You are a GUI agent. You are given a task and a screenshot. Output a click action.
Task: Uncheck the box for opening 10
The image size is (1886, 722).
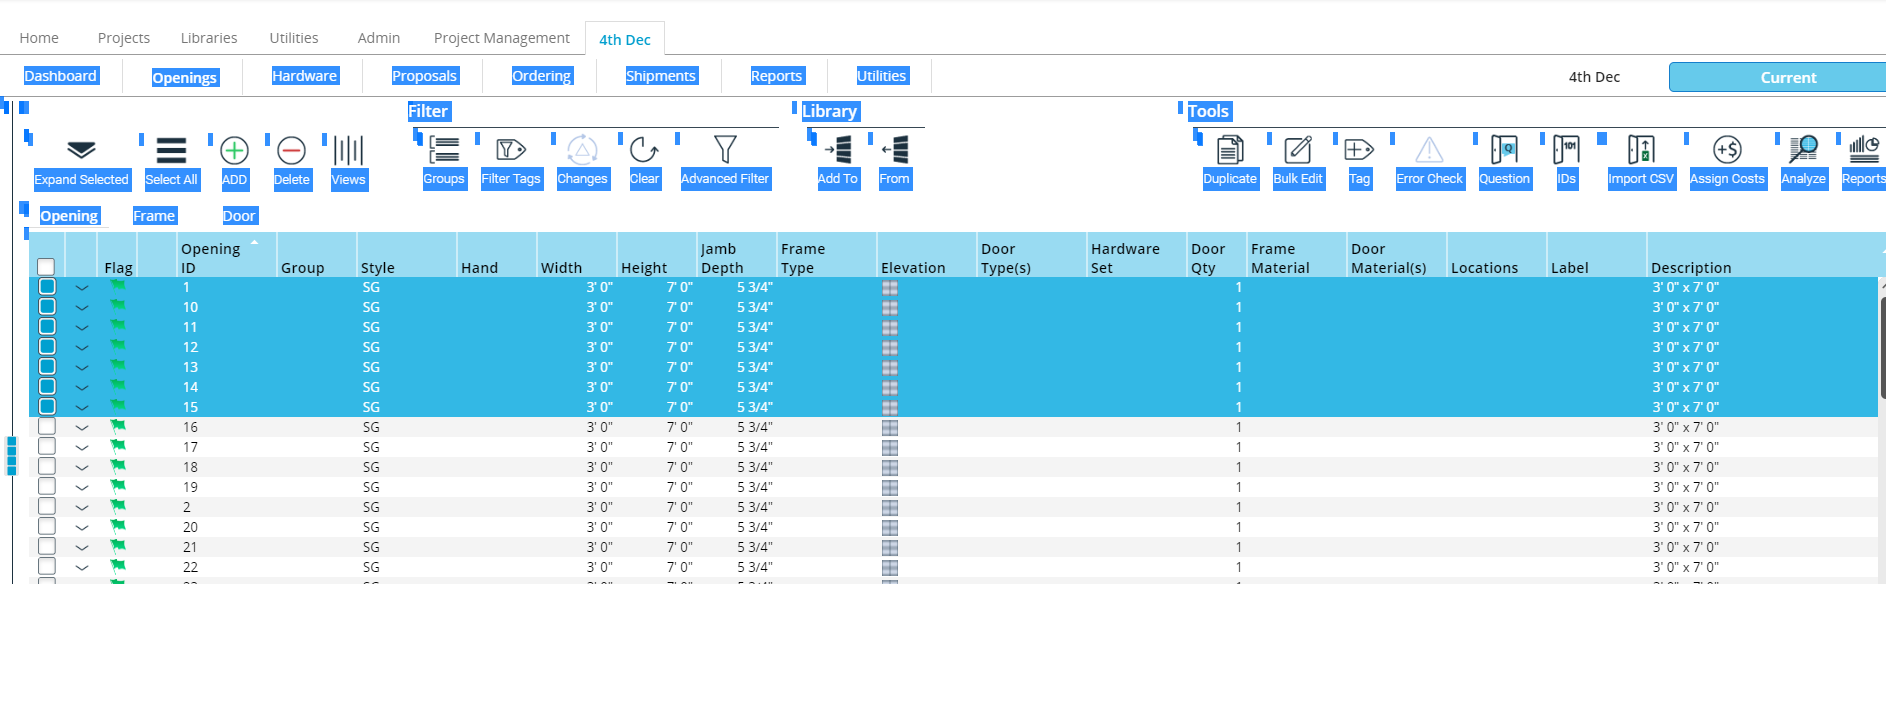pyautogui.click(x=47, y=307)
